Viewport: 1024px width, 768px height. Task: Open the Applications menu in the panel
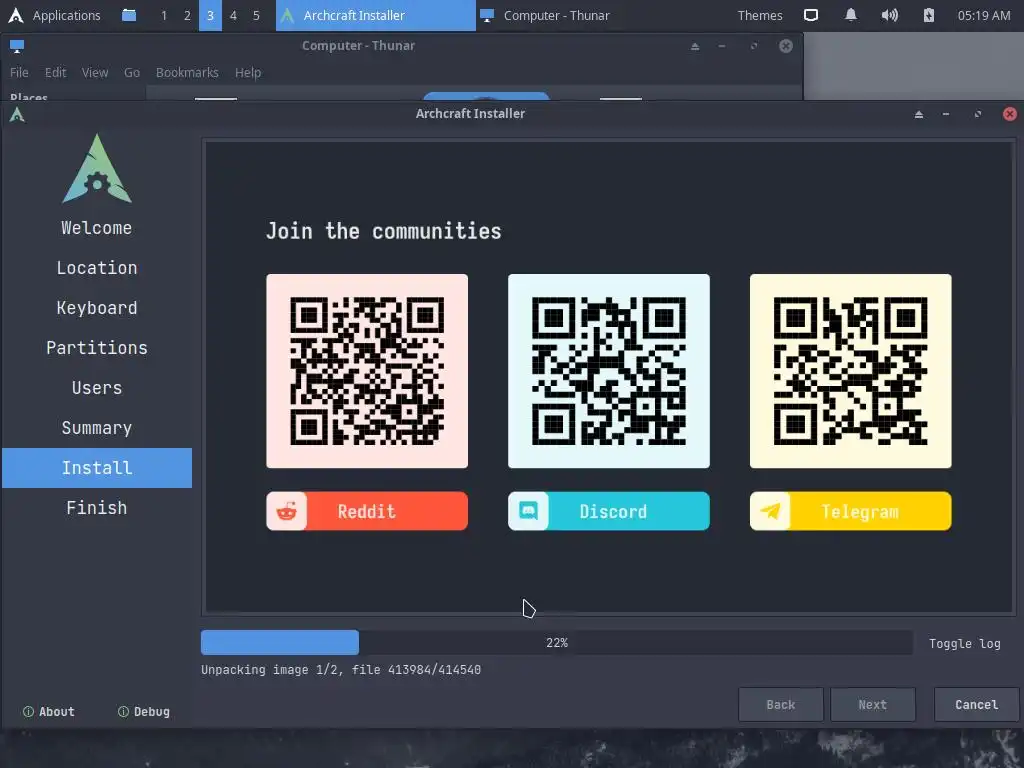(54, 15)
